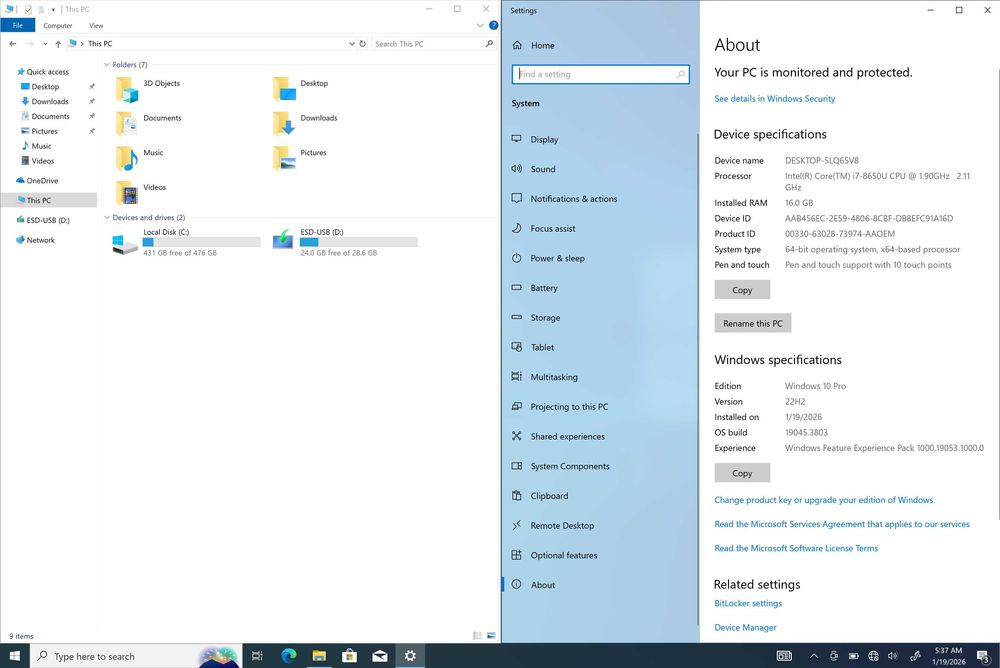The width and height of the screenshot is (1000, 668).
Task: Open the File tab in Explorer
Action: tap(18, 26)
